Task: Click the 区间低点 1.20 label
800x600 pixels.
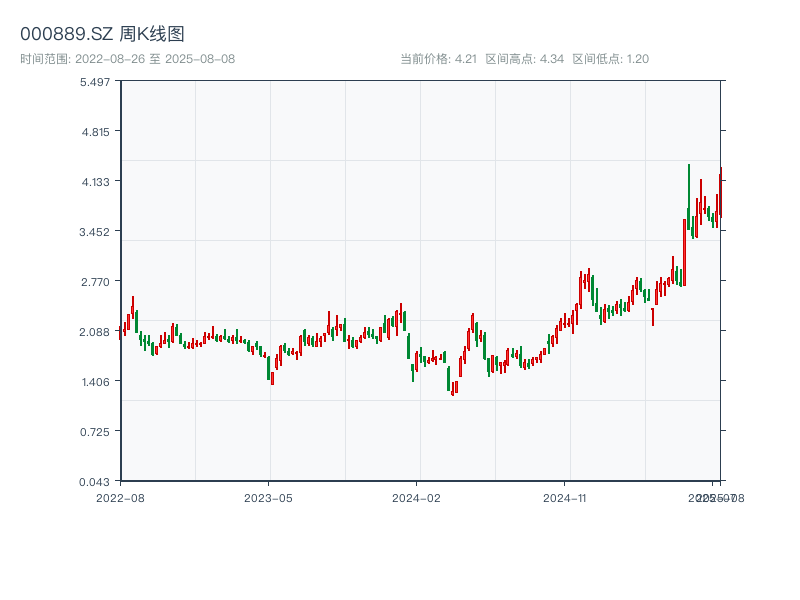Action: click(610, 59)
